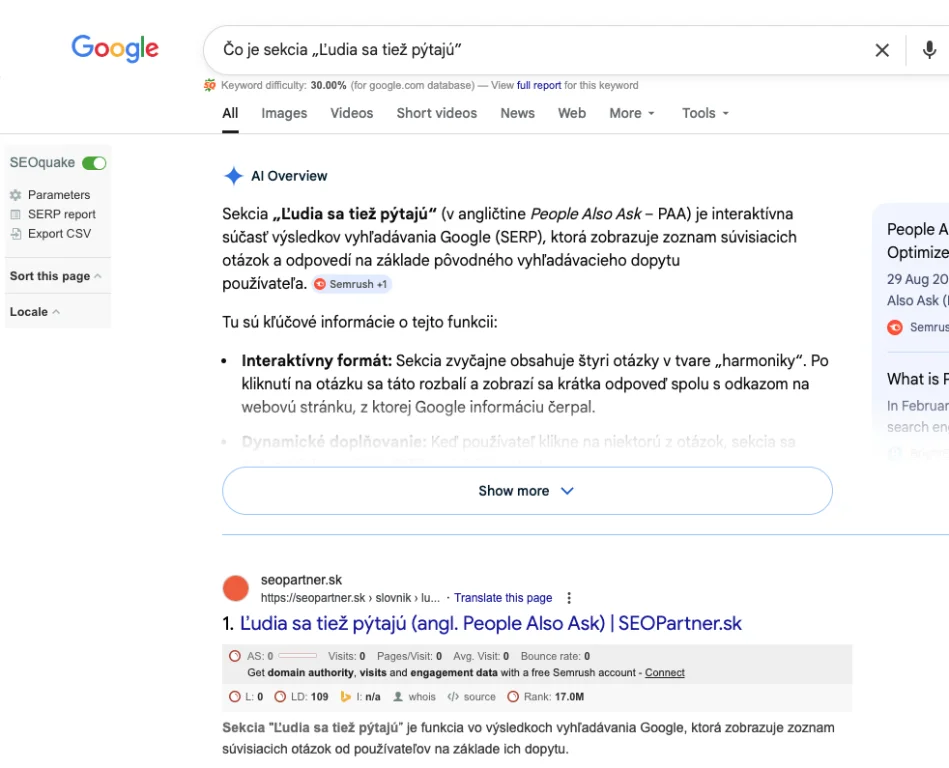The height and width of the screenshot is (768, 949).
Task: Start voice search via microphone icon
Action: click(x=929, y=50)
